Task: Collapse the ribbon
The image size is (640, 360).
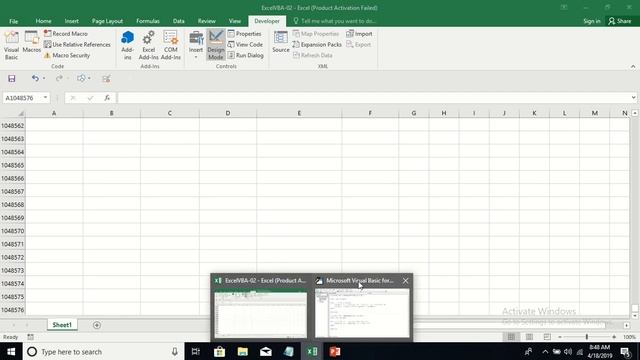Action: (x=633, y=67)
